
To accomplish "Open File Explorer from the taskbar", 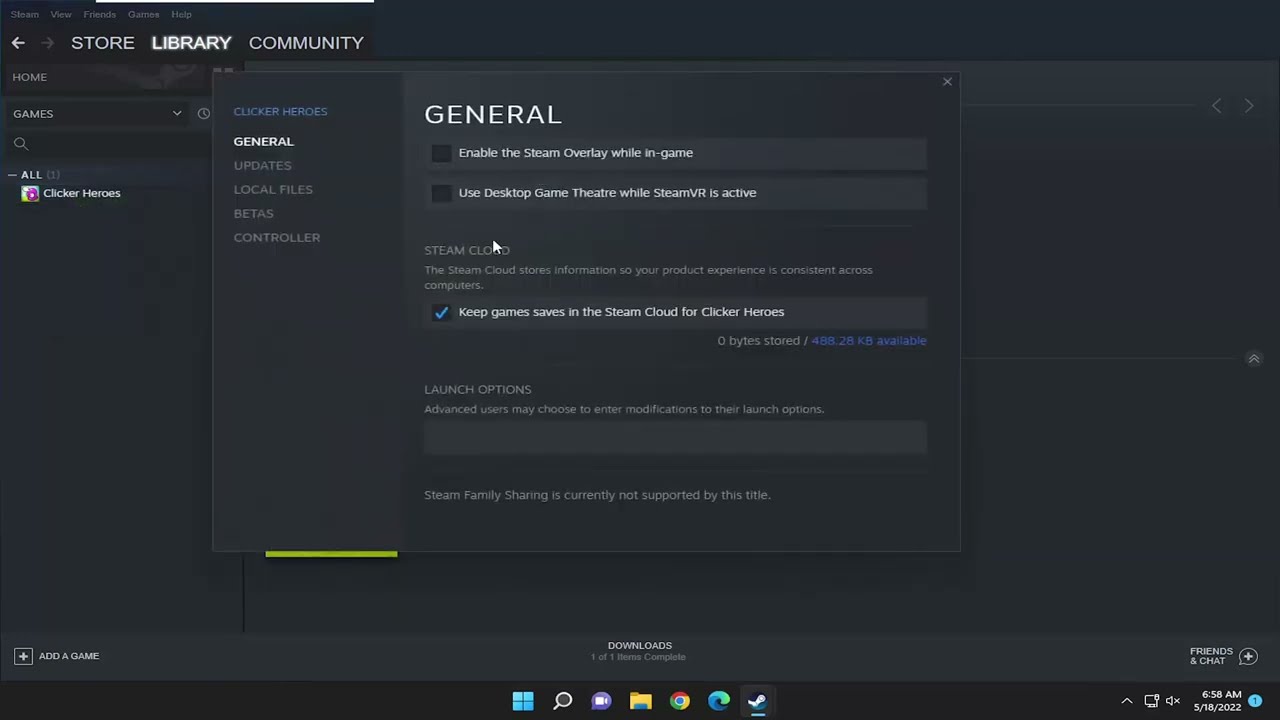I will point(640,701).
